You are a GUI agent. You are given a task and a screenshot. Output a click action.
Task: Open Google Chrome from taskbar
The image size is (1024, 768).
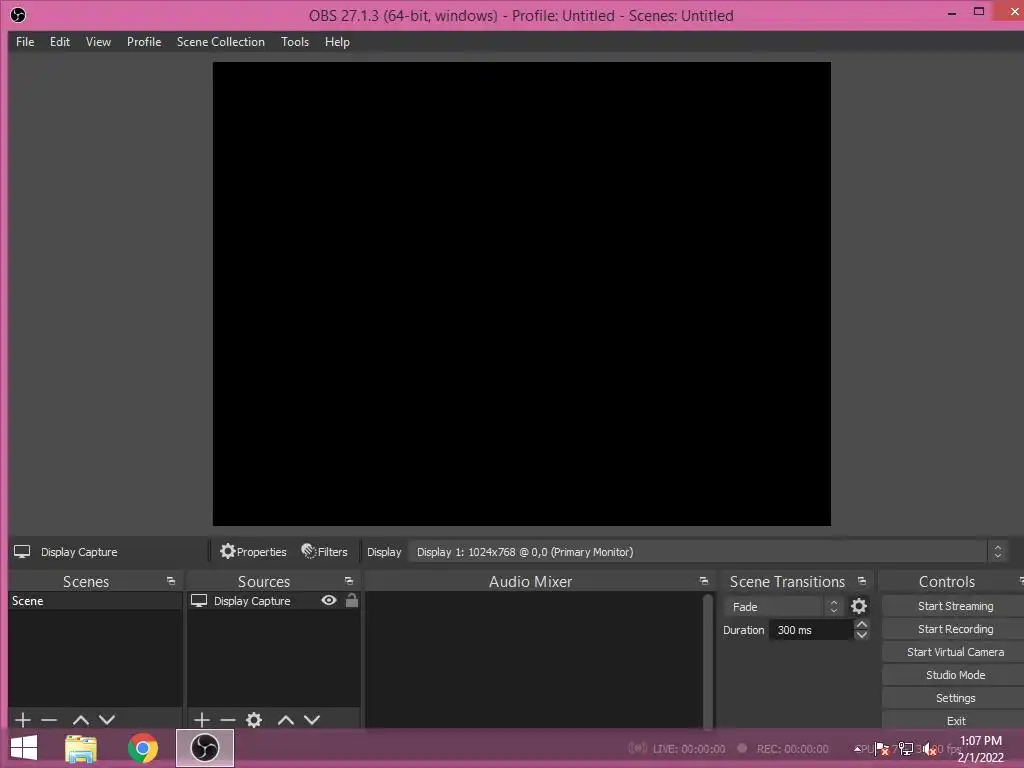142,748
